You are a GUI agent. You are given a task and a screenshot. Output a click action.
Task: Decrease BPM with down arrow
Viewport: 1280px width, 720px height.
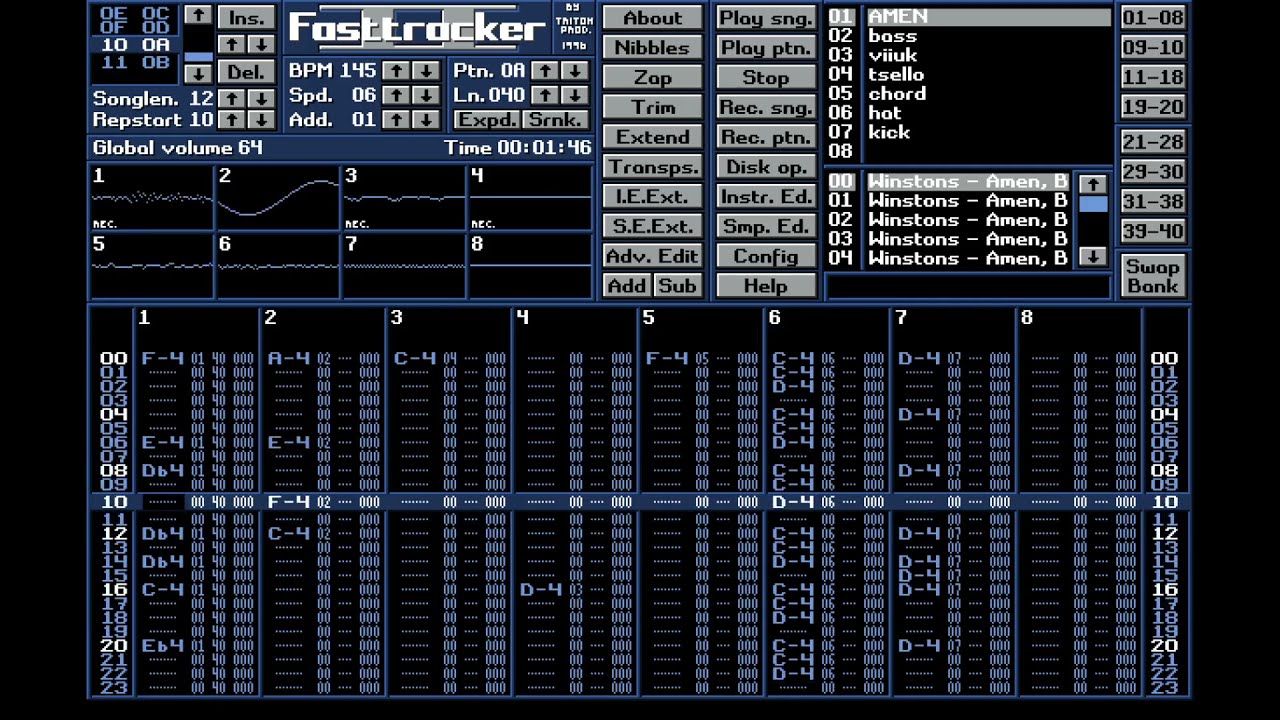(426, 71)
